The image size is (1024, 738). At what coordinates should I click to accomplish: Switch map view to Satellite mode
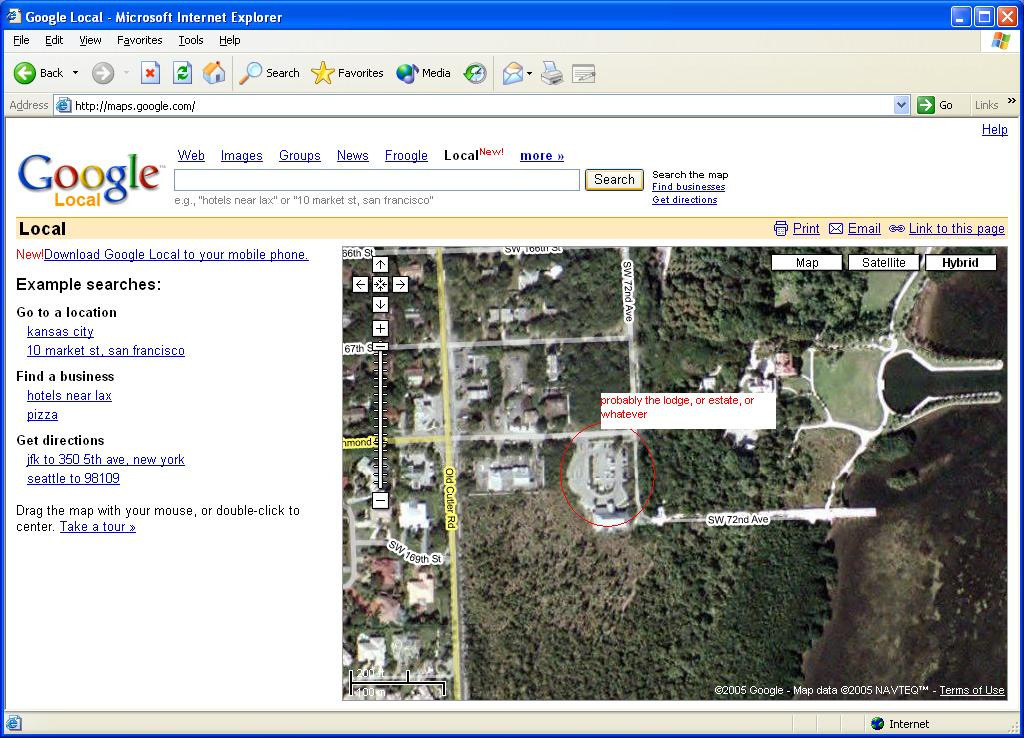pyautogui.click(x=884, y=263)
